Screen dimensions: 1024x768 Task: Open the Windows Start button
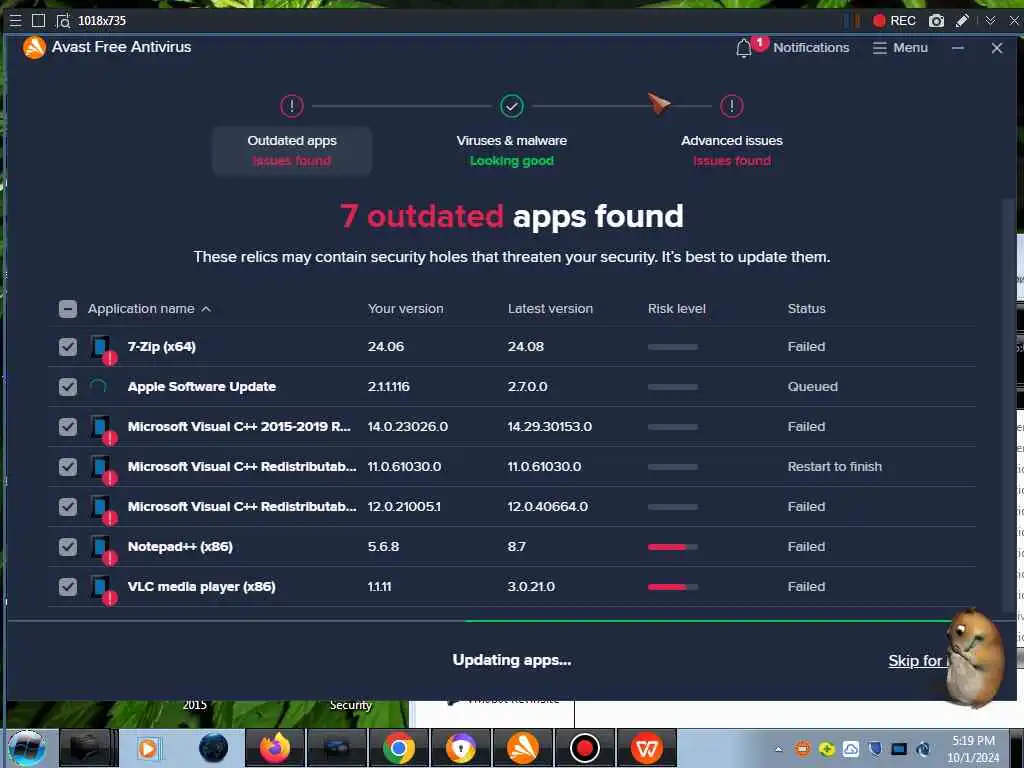26,748
